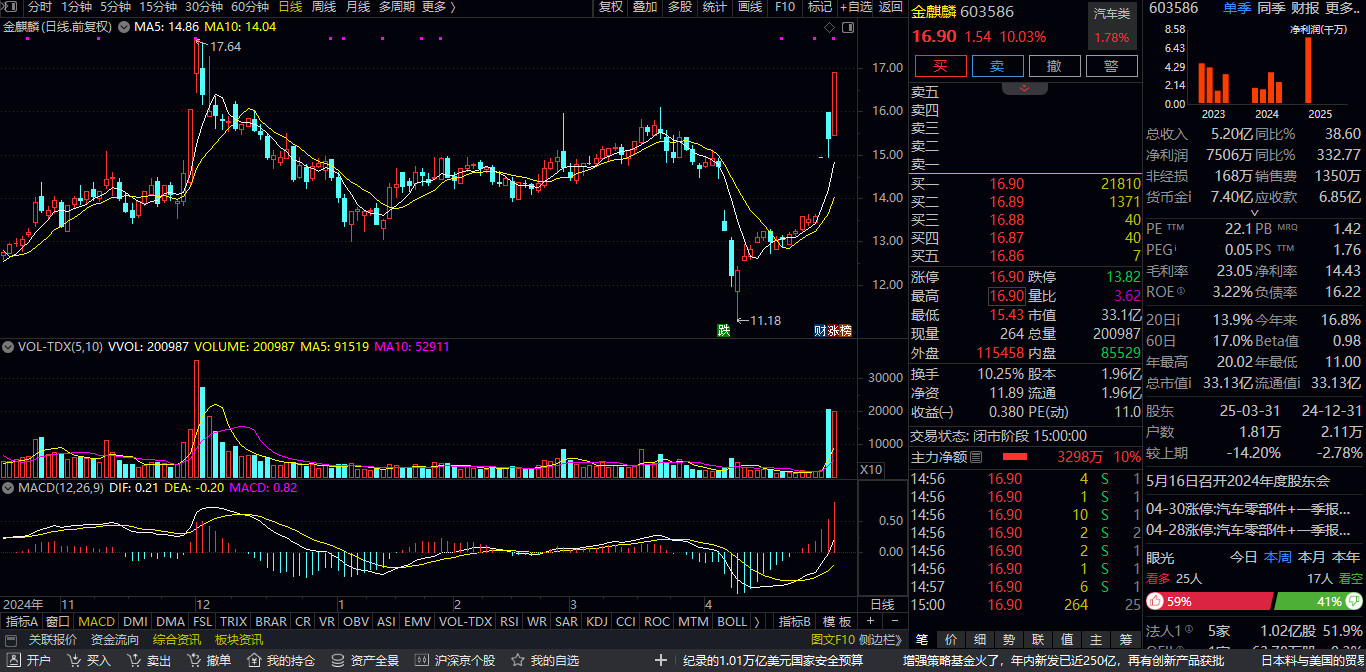Open 金麒麟 chart title dropdown arrow
Screen dimensions: 1366x672
coord(122,27)
